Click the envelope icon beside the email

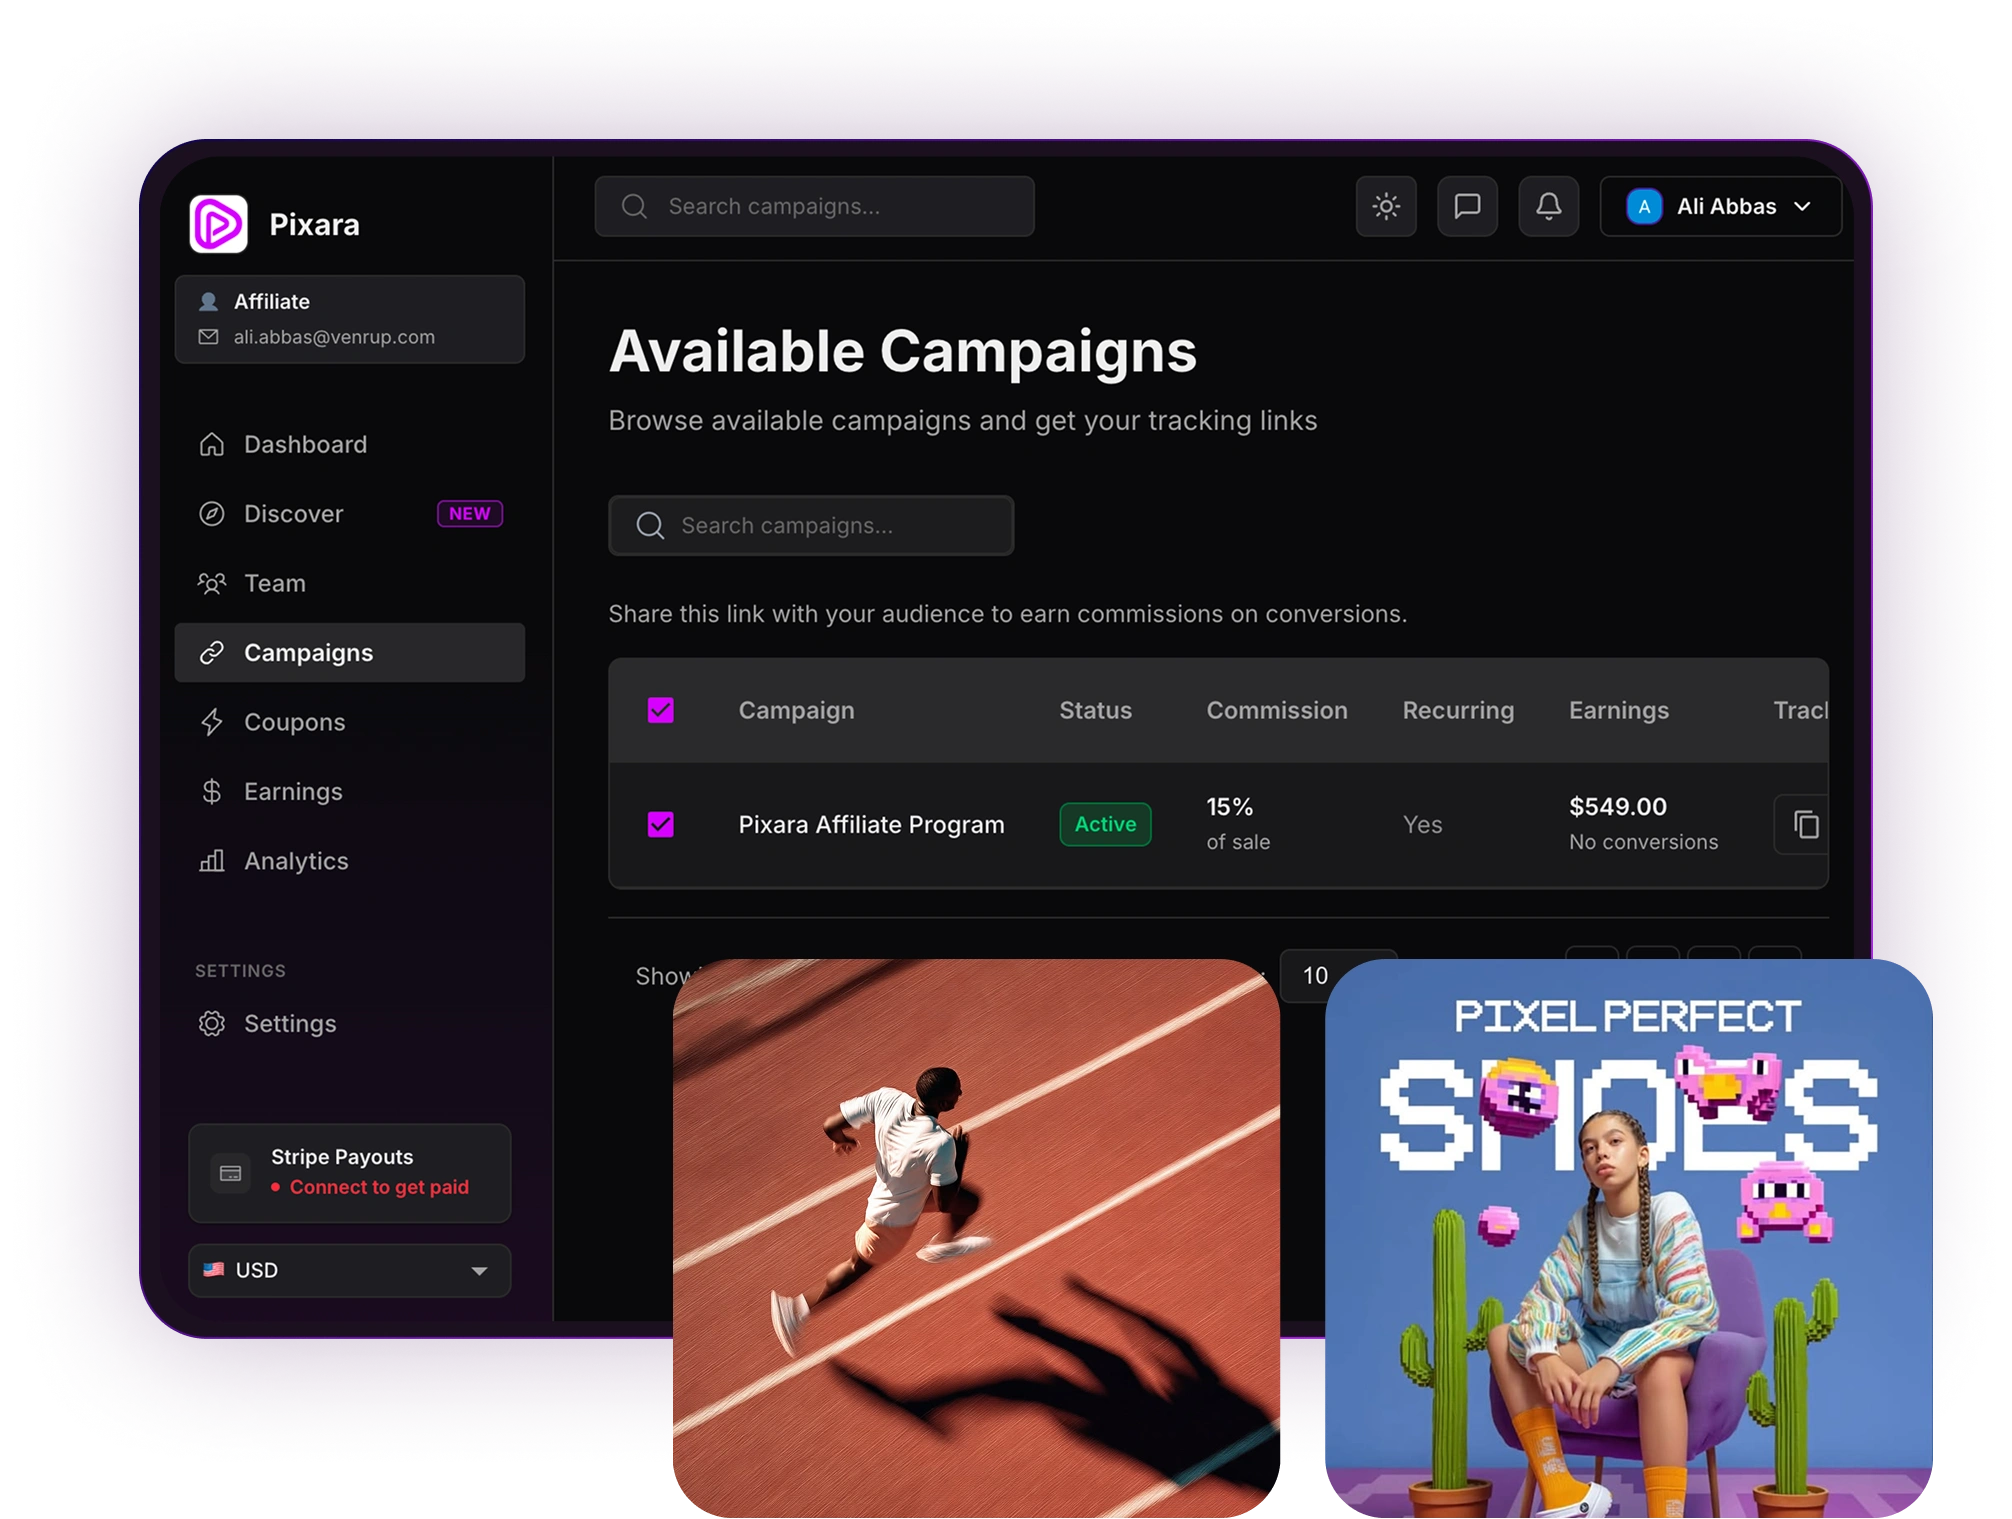tap(208, 337)
